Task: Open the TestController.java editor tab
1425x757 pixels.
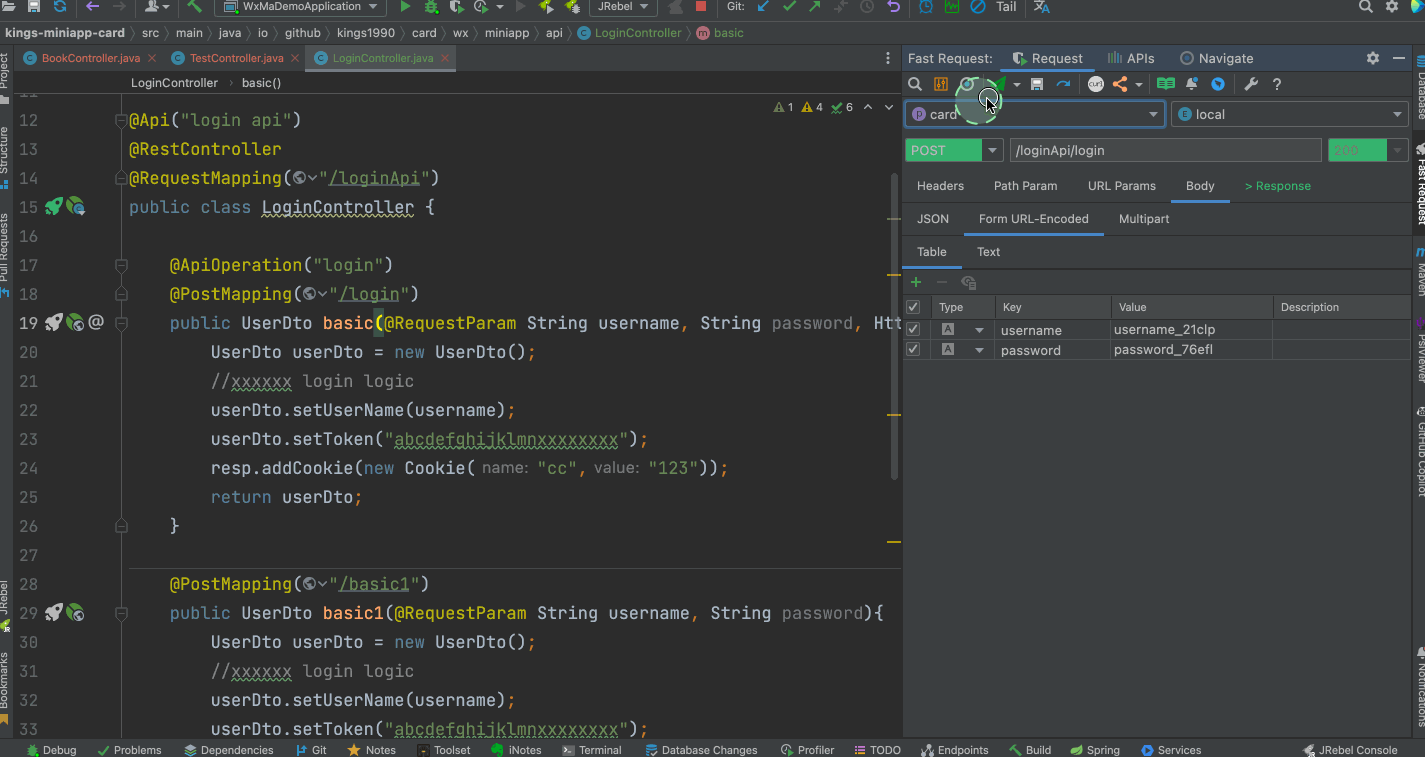Action: coord(236,58)
